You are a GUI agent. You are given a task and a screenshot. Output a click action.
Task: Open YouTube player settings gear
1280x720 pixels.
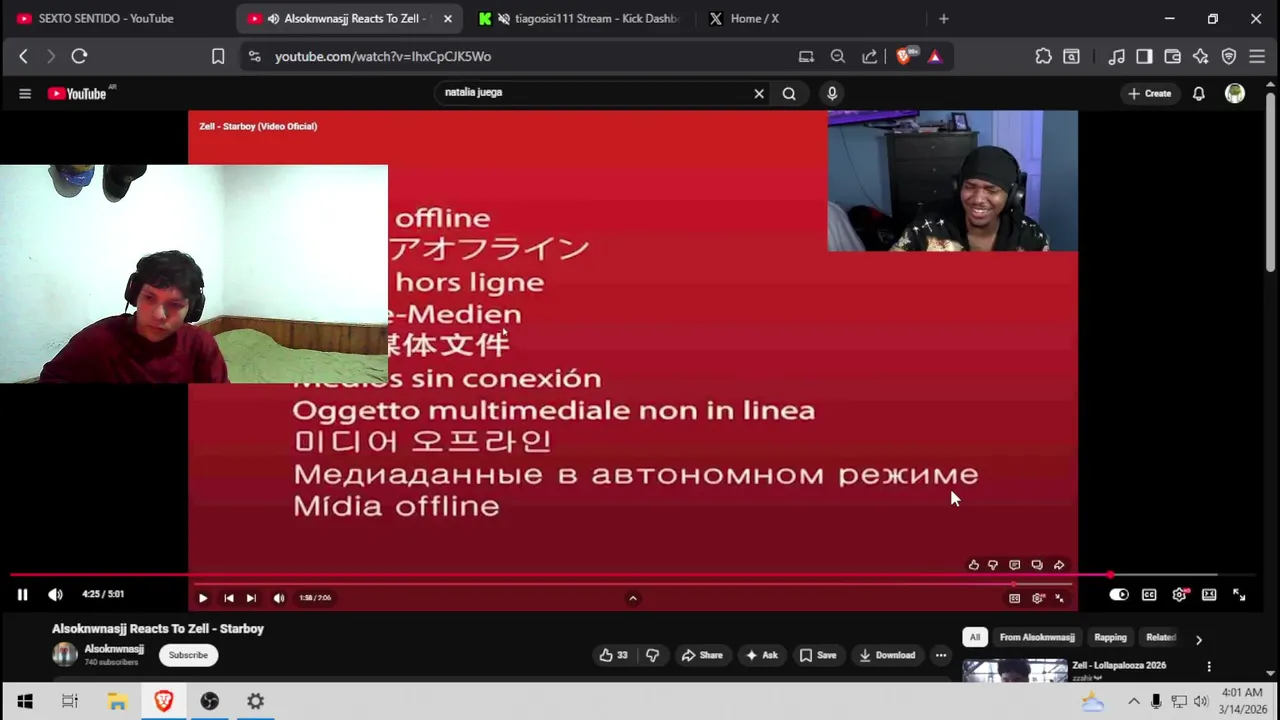(1180, 595)
